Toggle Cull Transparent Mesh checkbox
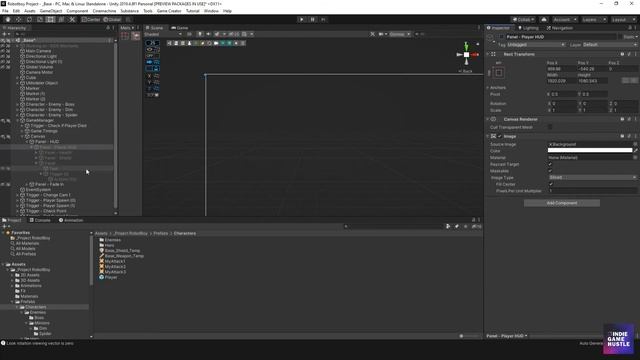 tap(550, 127)
